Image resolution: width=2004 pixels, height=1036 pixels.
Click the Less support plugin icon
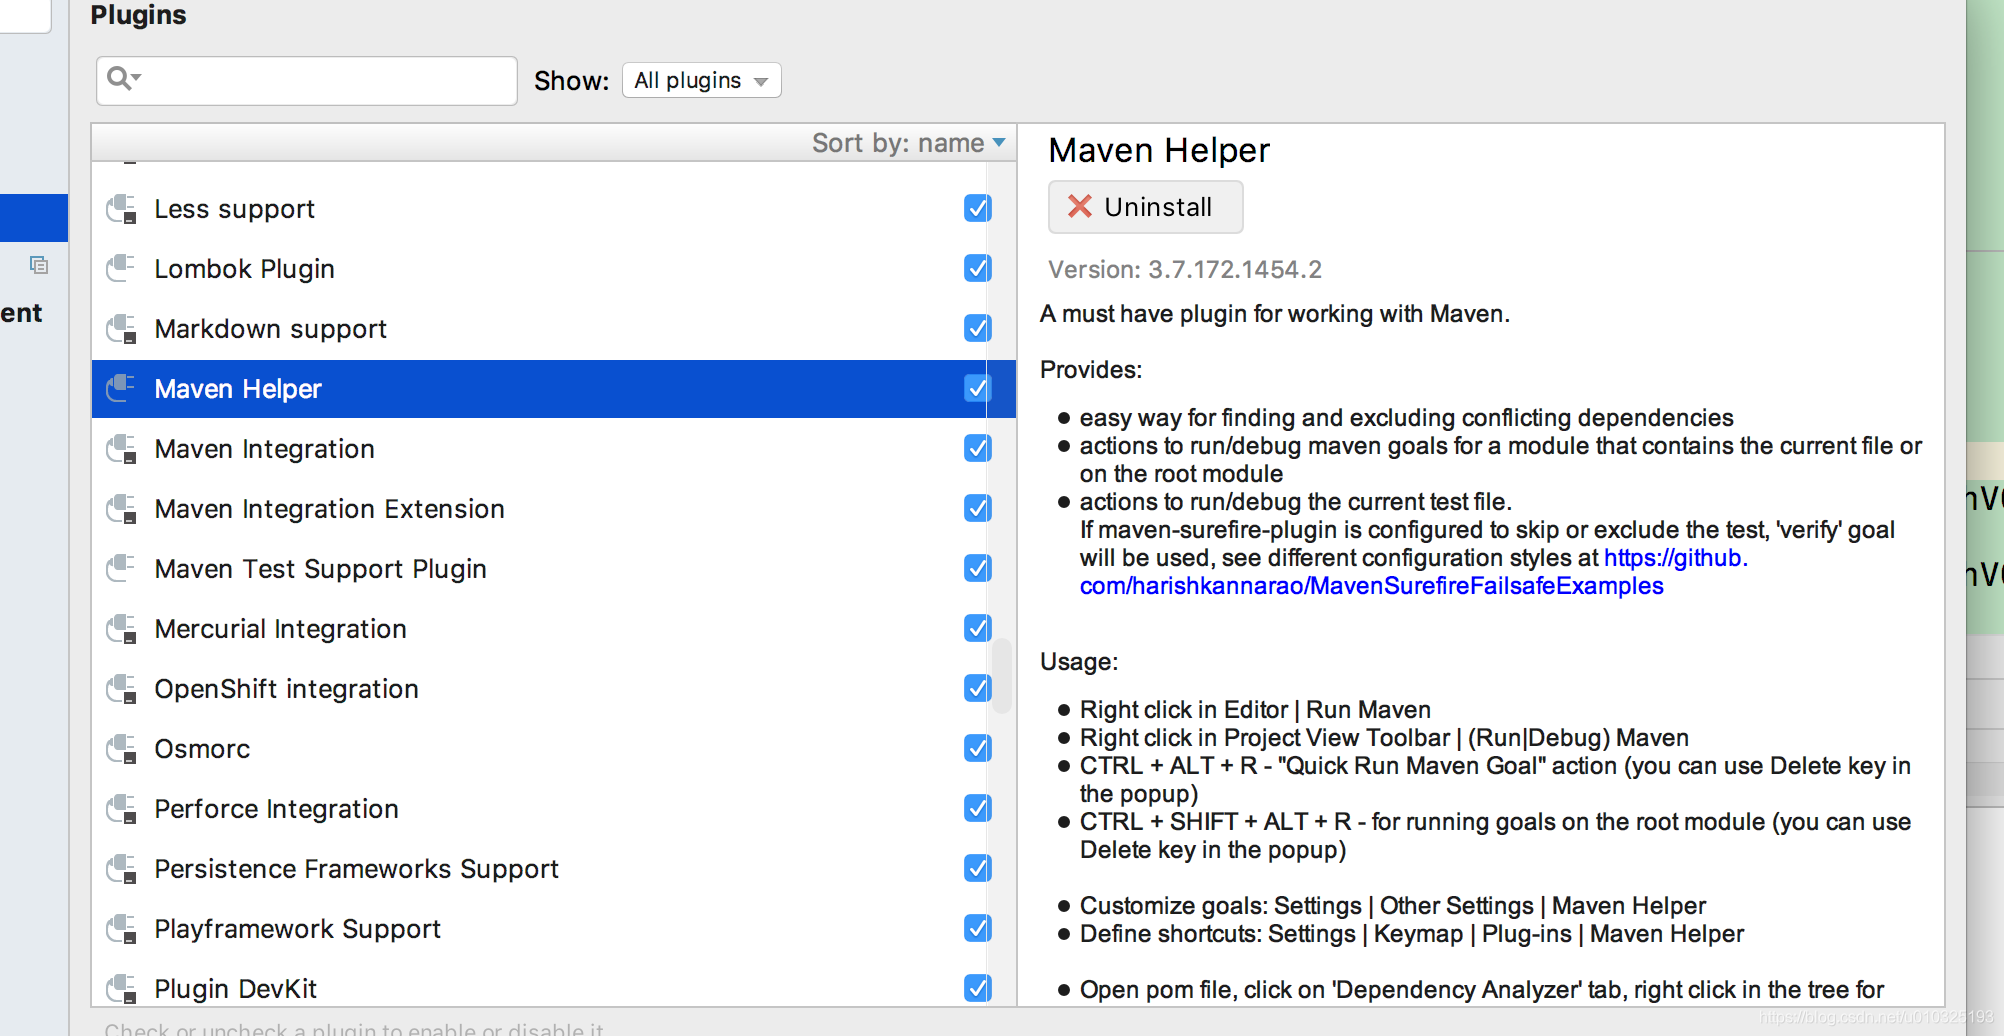coord(122,209)
